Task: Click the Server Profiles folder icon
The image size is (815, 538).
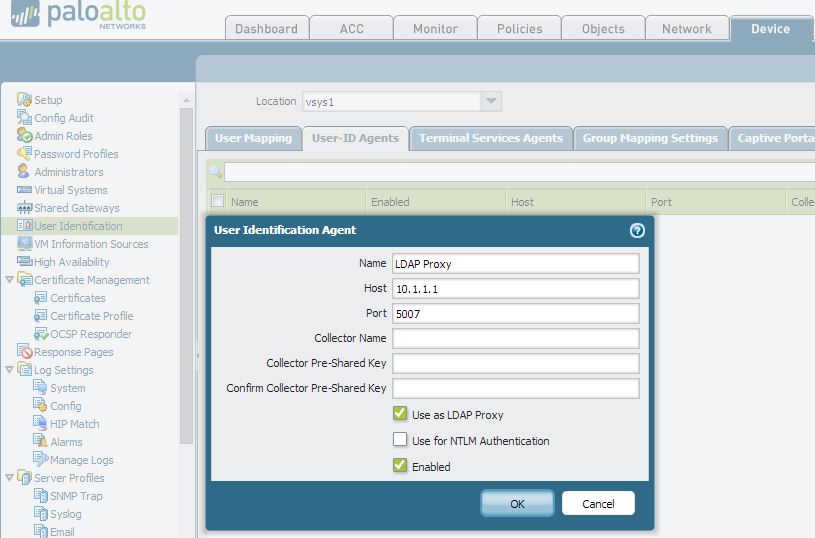Action: (x=24, y=477)
